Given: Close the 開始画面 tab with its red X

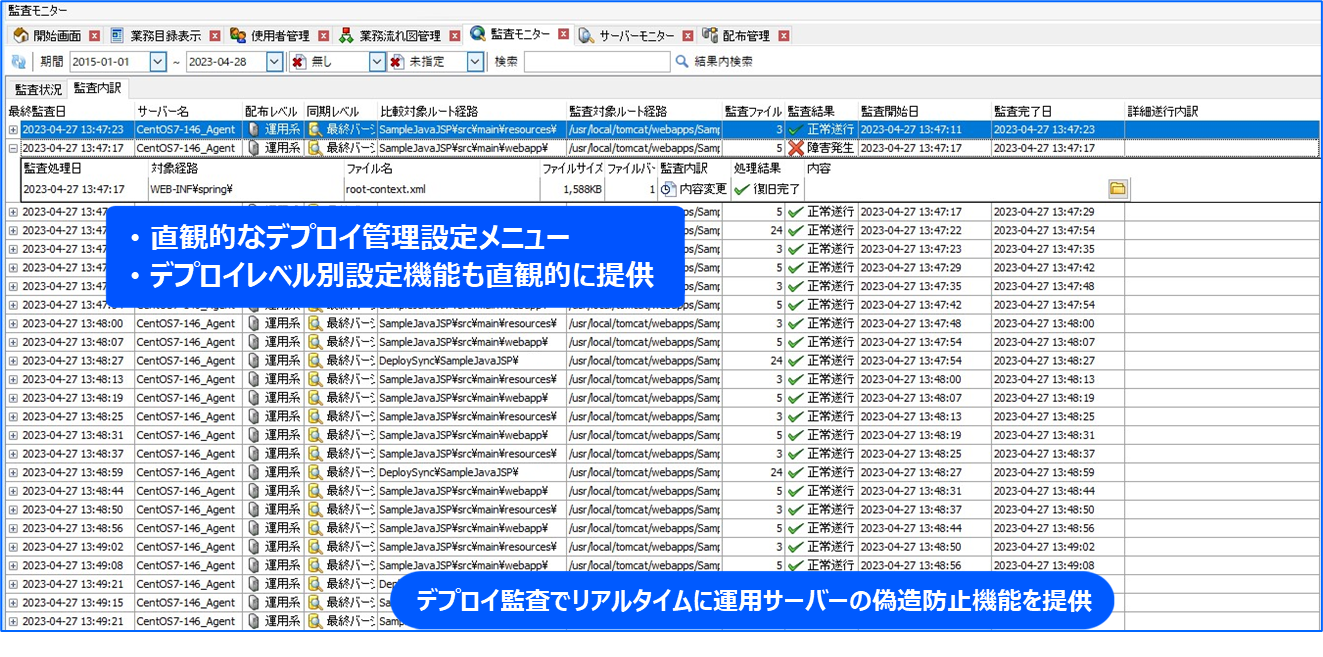Looking at the screenshot, I should (x=94, y=35).
